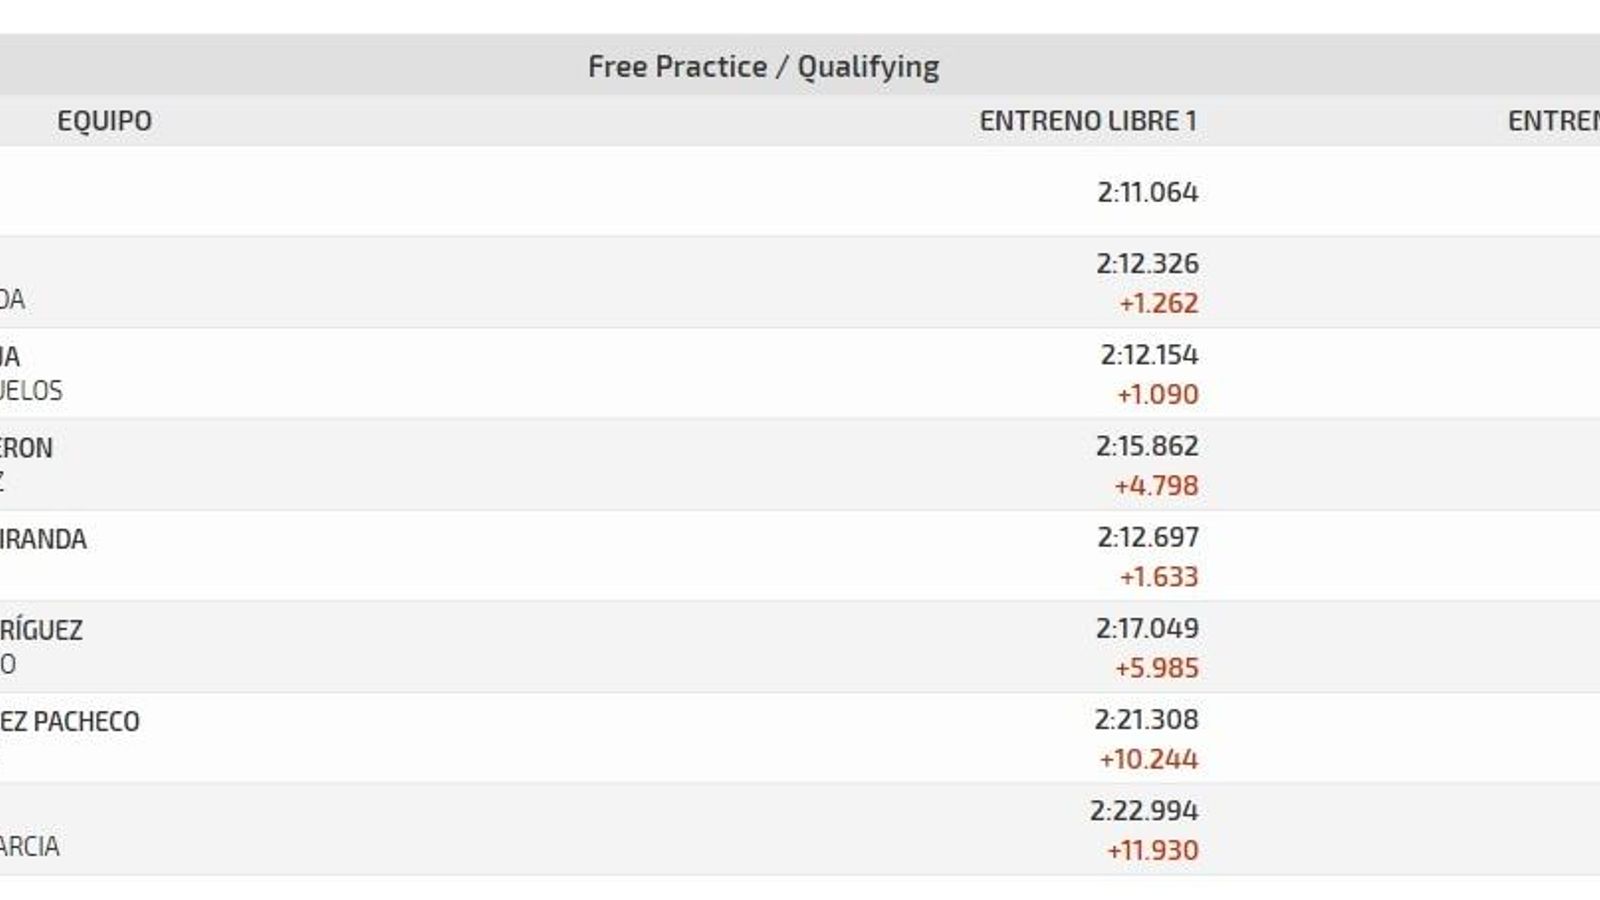Viewport: 1600px width, 900px height.
Task: Select the 2:17.049 lap time
Action: coord(1147,628)
